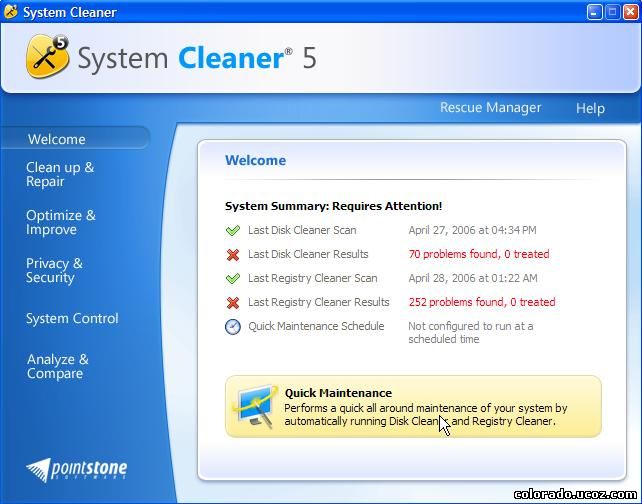Open the Help menu
The height and width of the screenshot is (504, 642).
[590, 108]
